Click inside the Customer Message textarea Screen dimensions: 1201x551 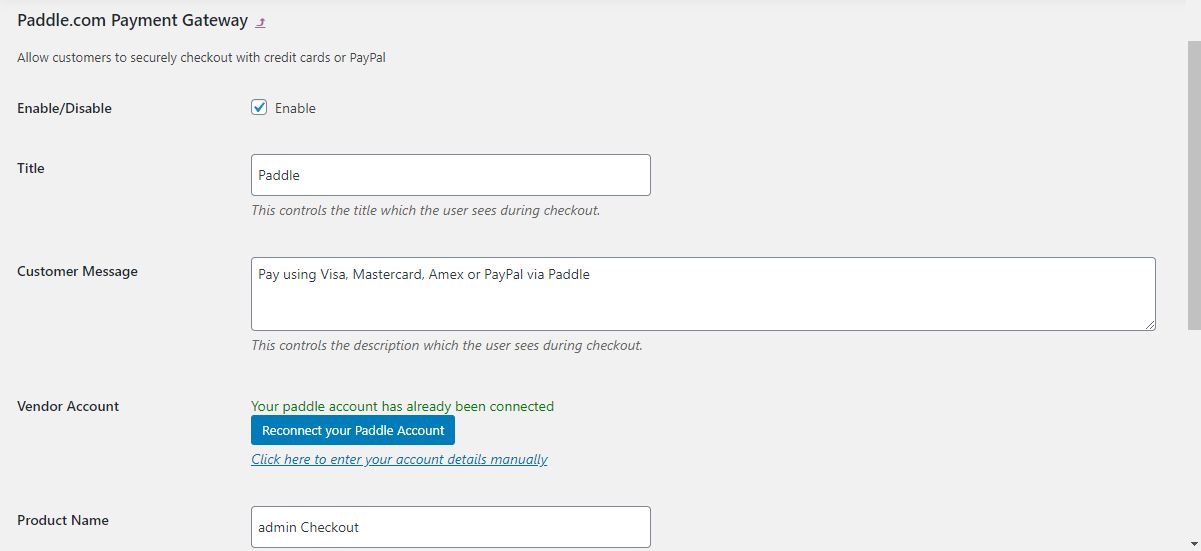click(x=703, y=294)
